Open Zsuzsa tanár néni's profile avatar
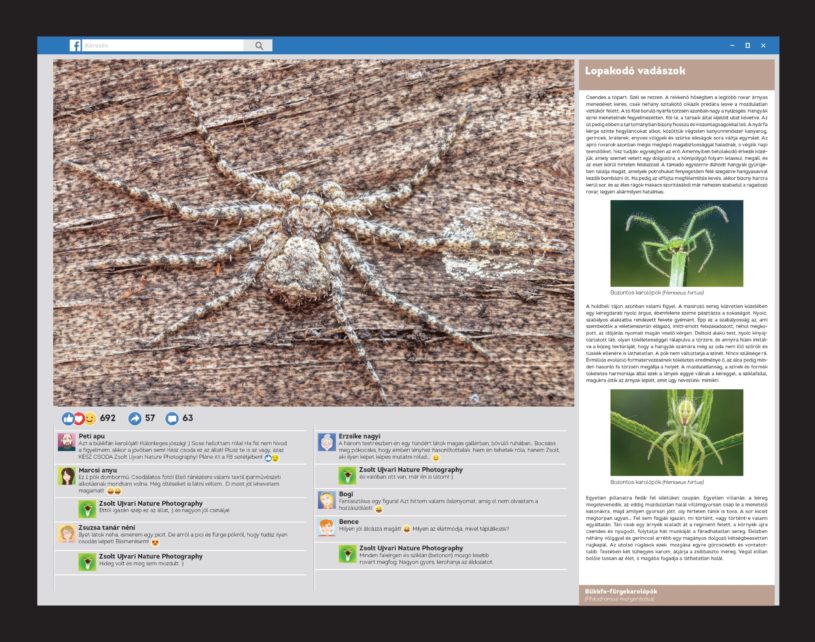This screenshot has width=815, height=642. tap(66, 533)
